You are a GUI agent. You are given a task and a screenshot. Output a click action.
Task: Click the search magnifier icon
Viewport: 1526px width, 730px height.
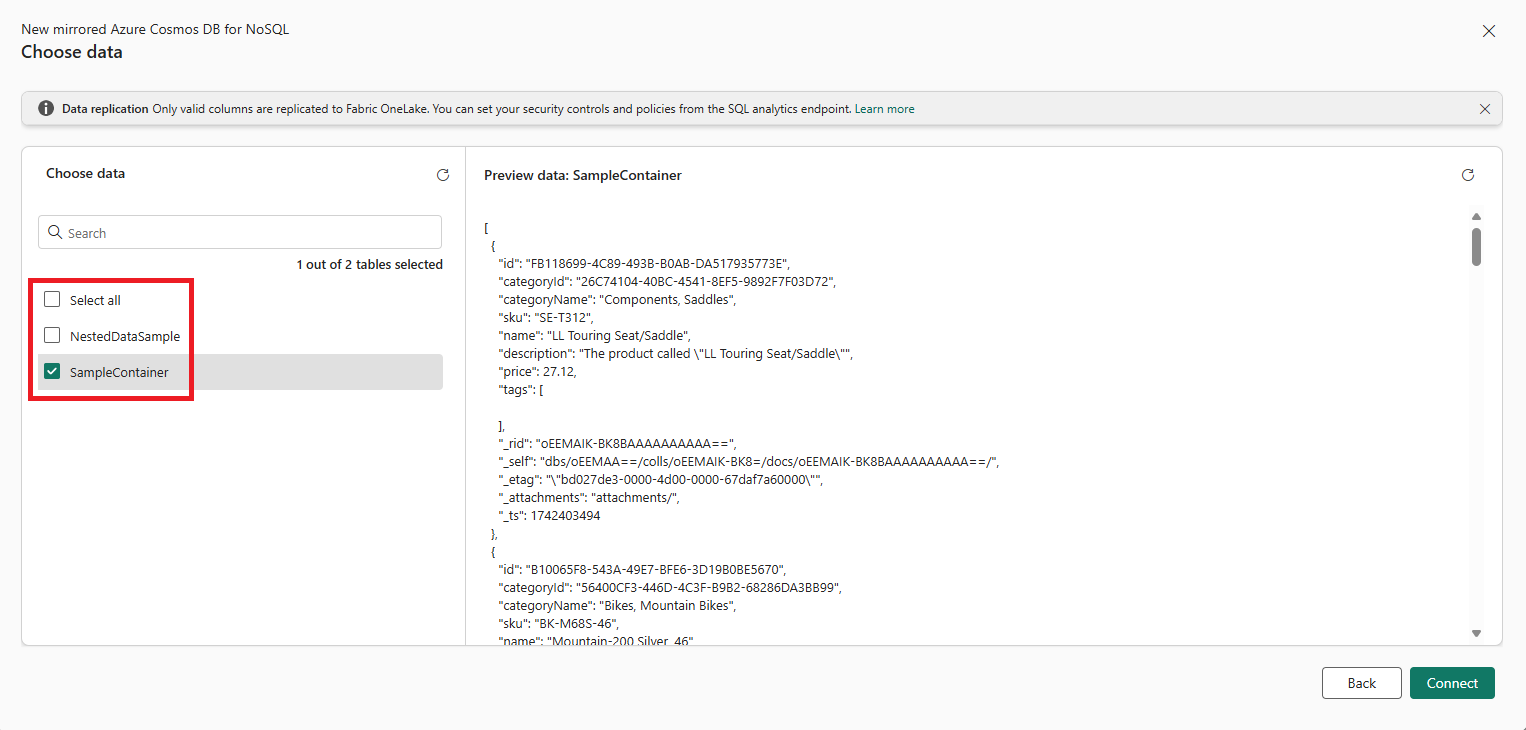click(55, 233)
